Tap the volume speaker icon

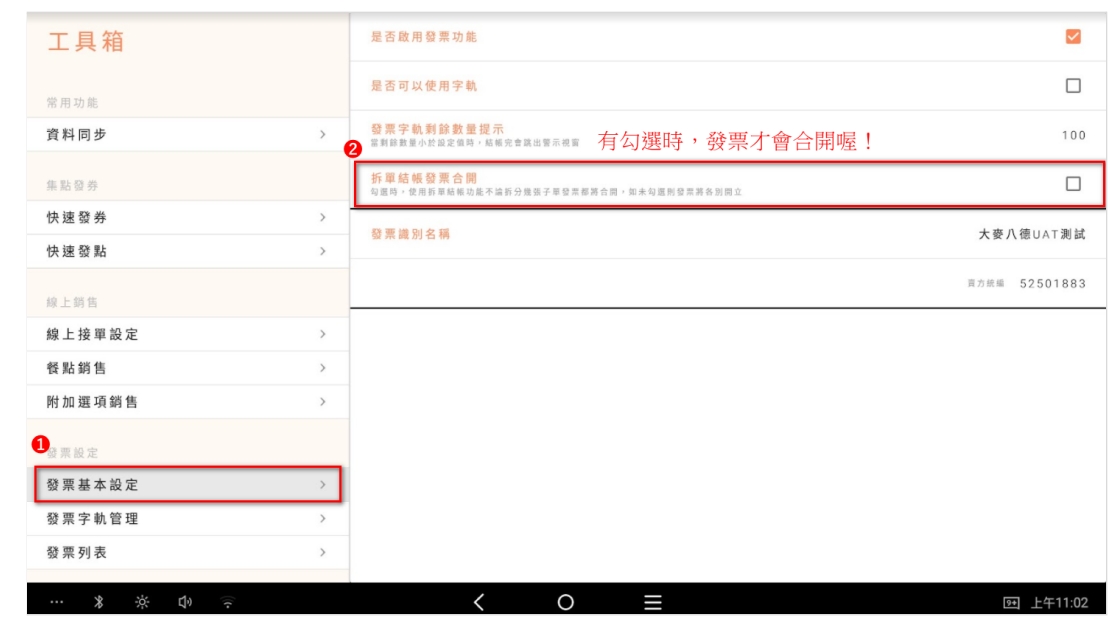click(x=185, y=602)
